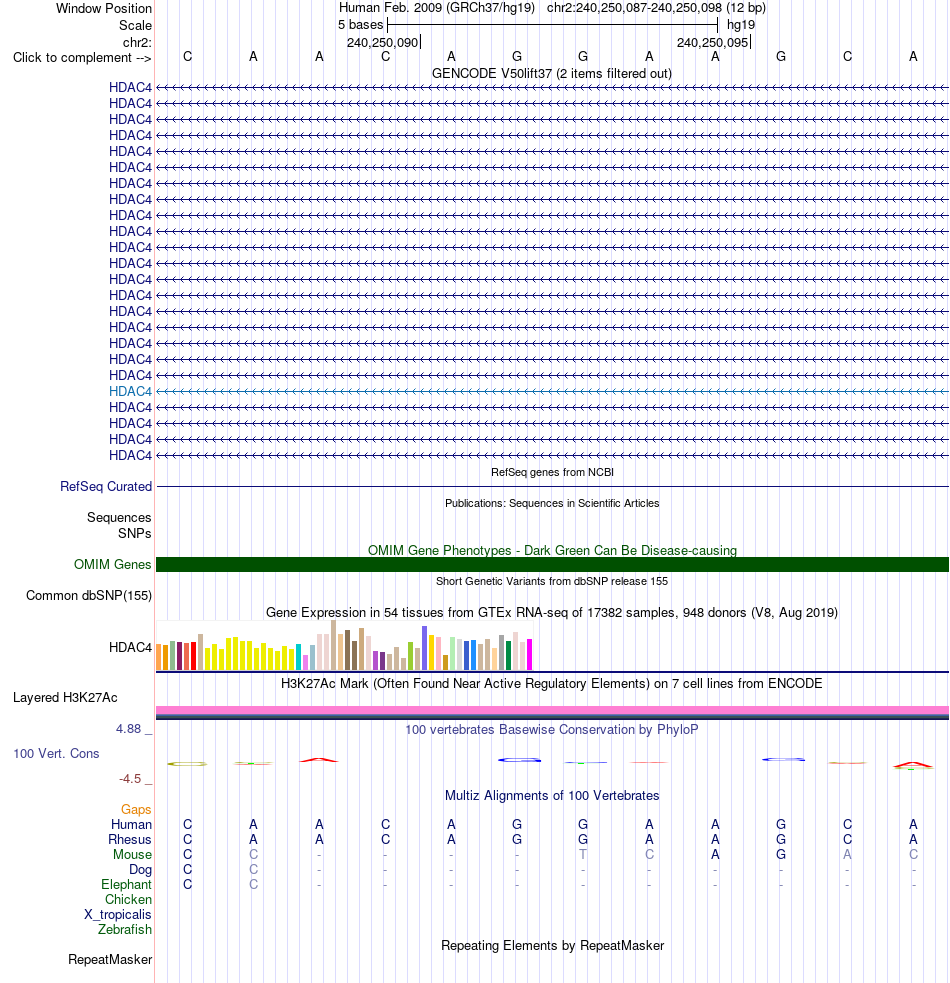Image resolution: width=950 pixels, height=983 pixels.
Task: Click the 240,250,090 coordinate marker
Action: click(383, 43)
